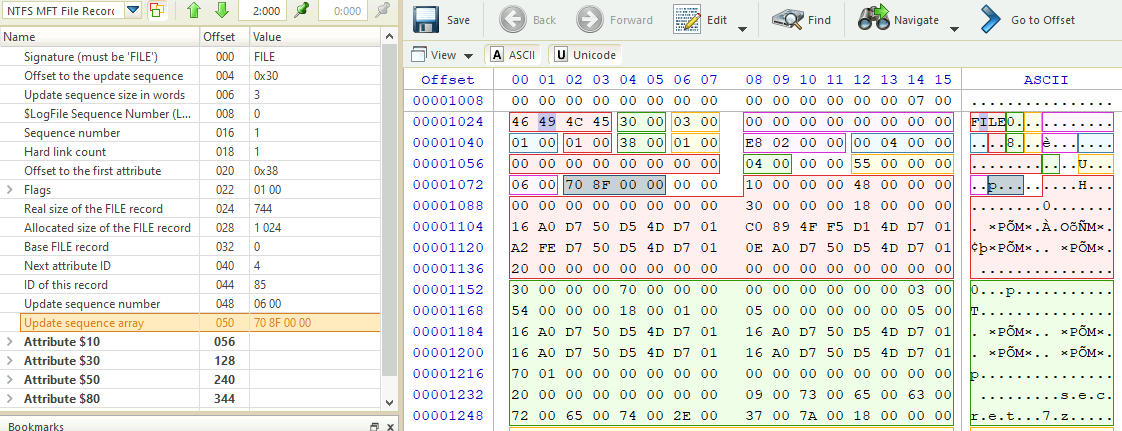Click value 70 8F 00 00 in template
The image size is (1122, 431).
click(x=282, y=323)
